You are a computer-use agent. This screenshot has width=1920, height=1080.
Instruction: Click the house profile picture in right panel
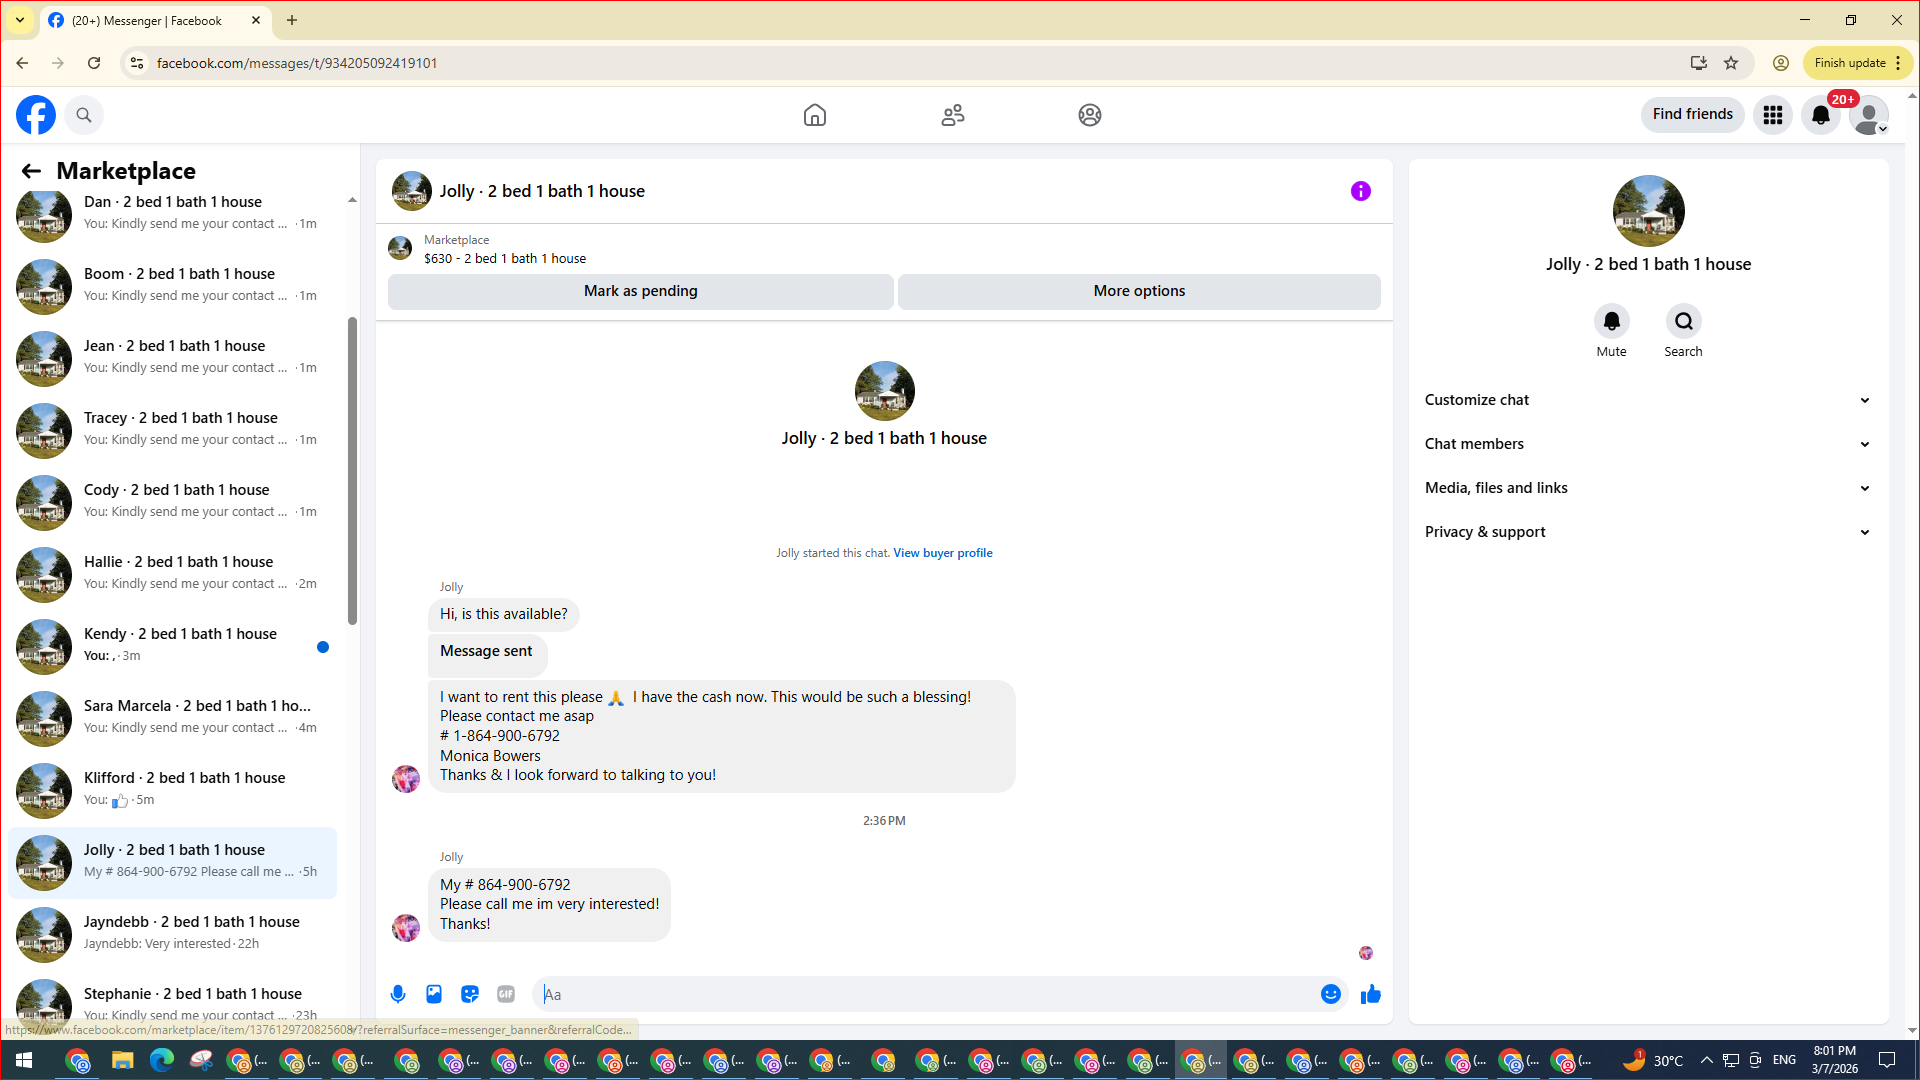(1648, 211)
